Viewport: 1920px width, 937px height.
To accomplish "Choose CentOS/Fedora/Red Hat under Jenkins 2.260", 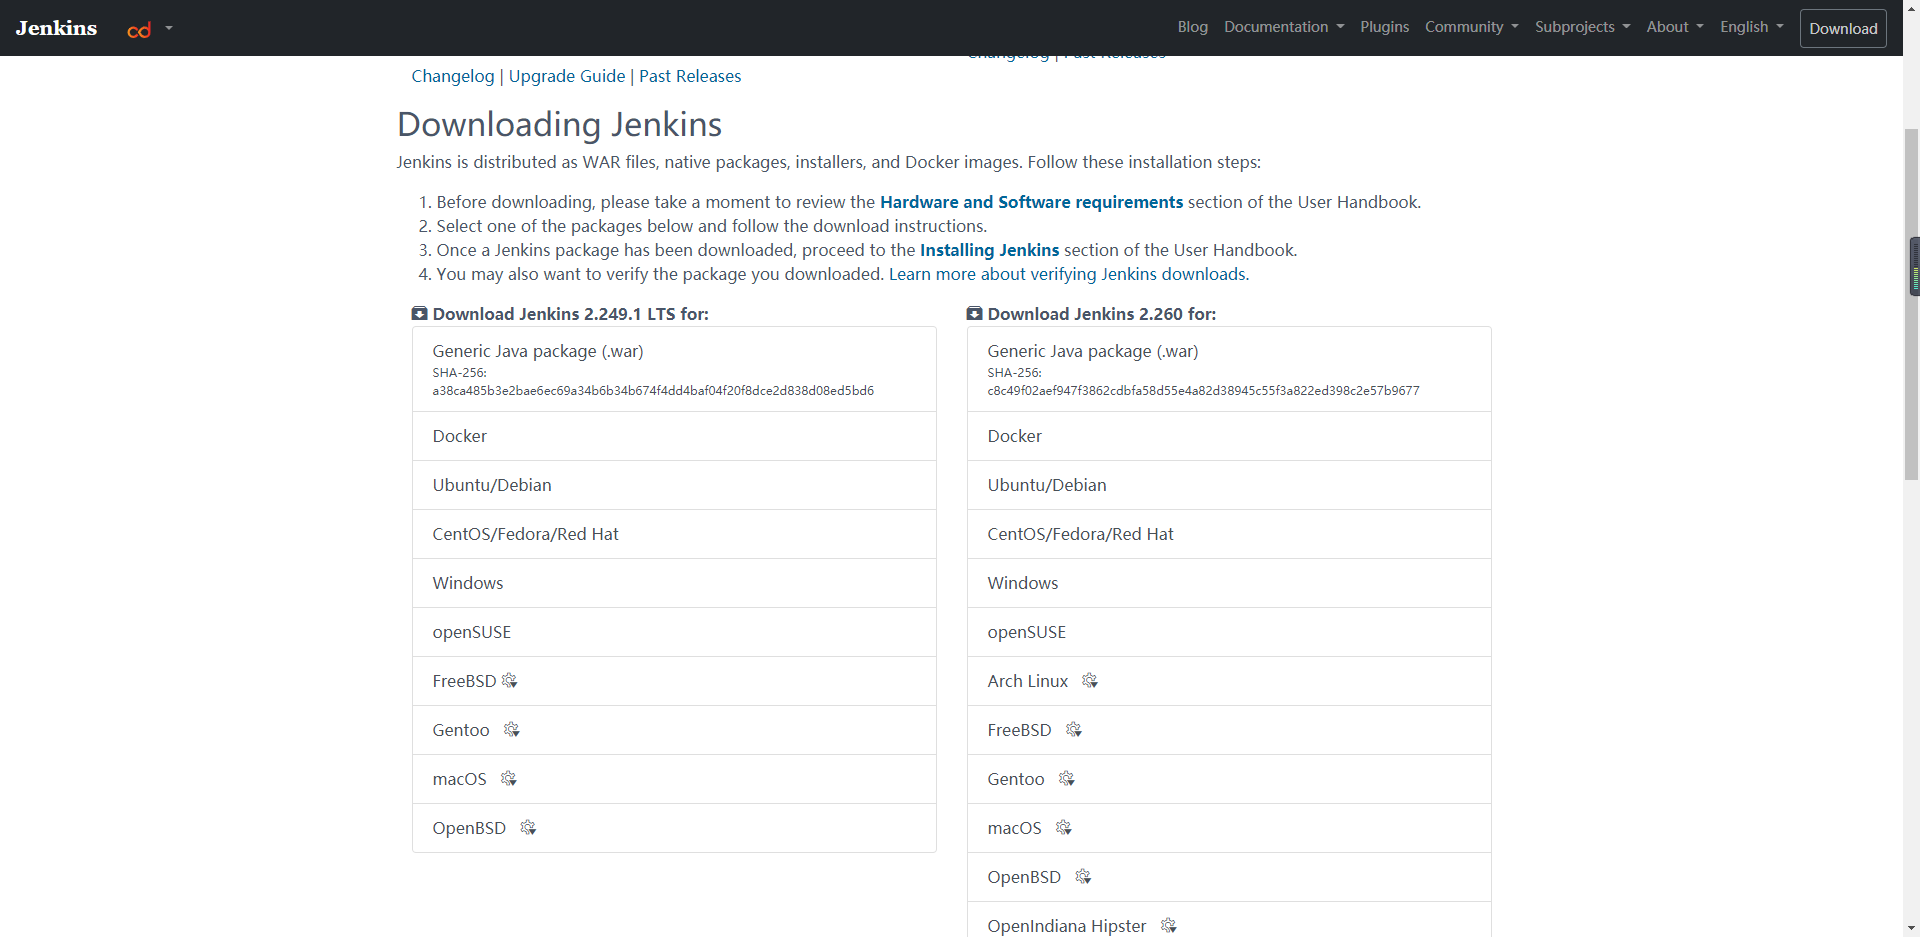I will coord(1229,534).
